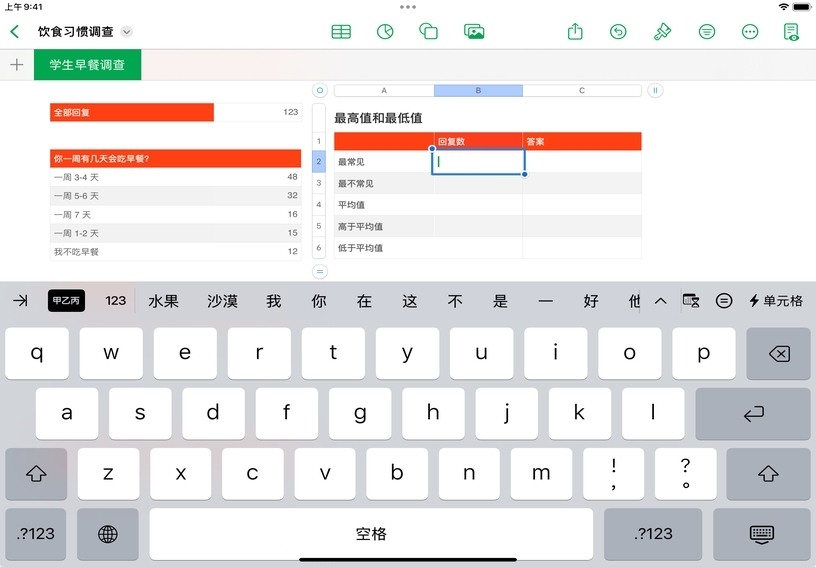
Task: Open the formula keyboard with the equals icon
Action: coord(724,301)
